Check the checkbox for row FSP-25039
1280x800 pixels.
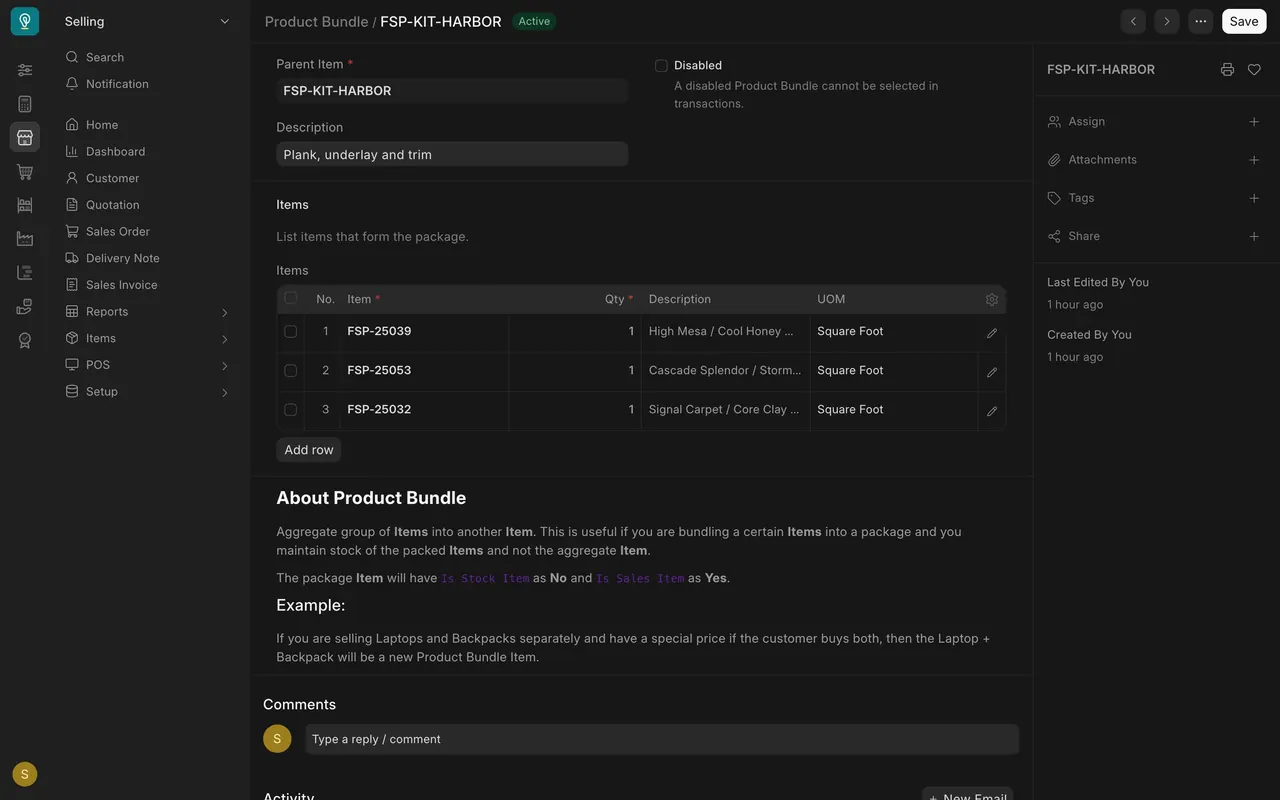[291, 331]
